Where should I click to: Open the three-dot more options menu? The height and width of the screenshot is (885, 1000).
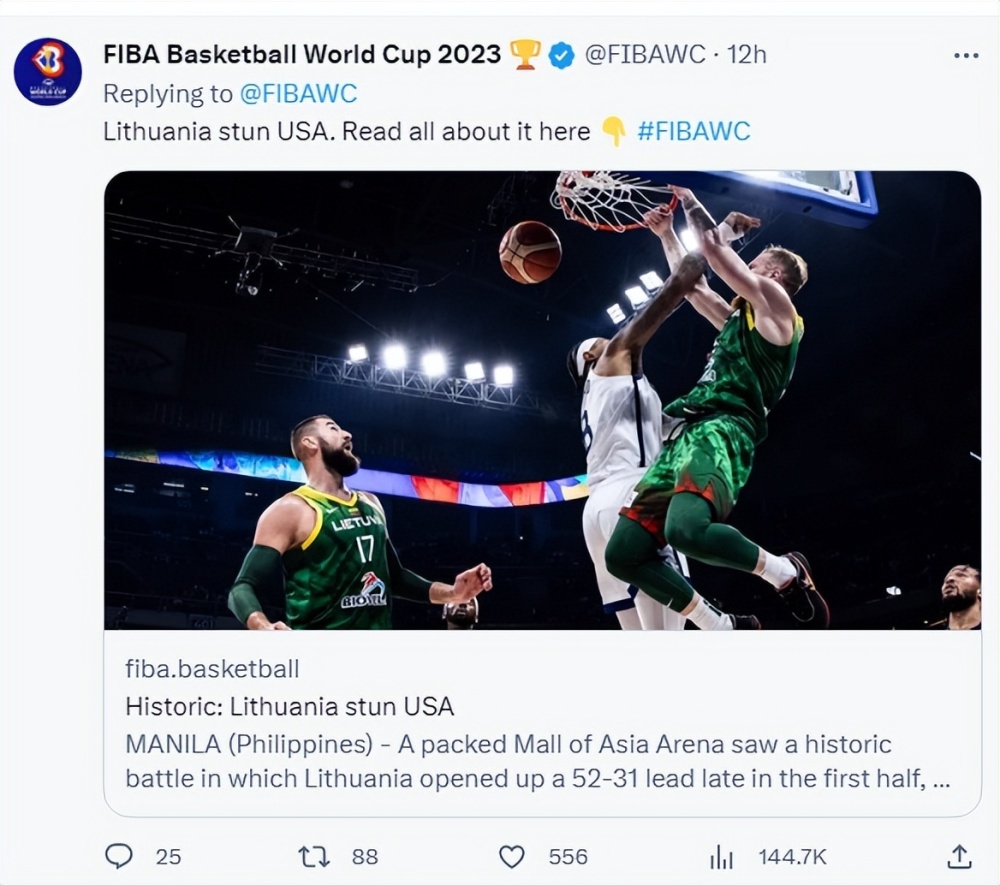[966, 56]
